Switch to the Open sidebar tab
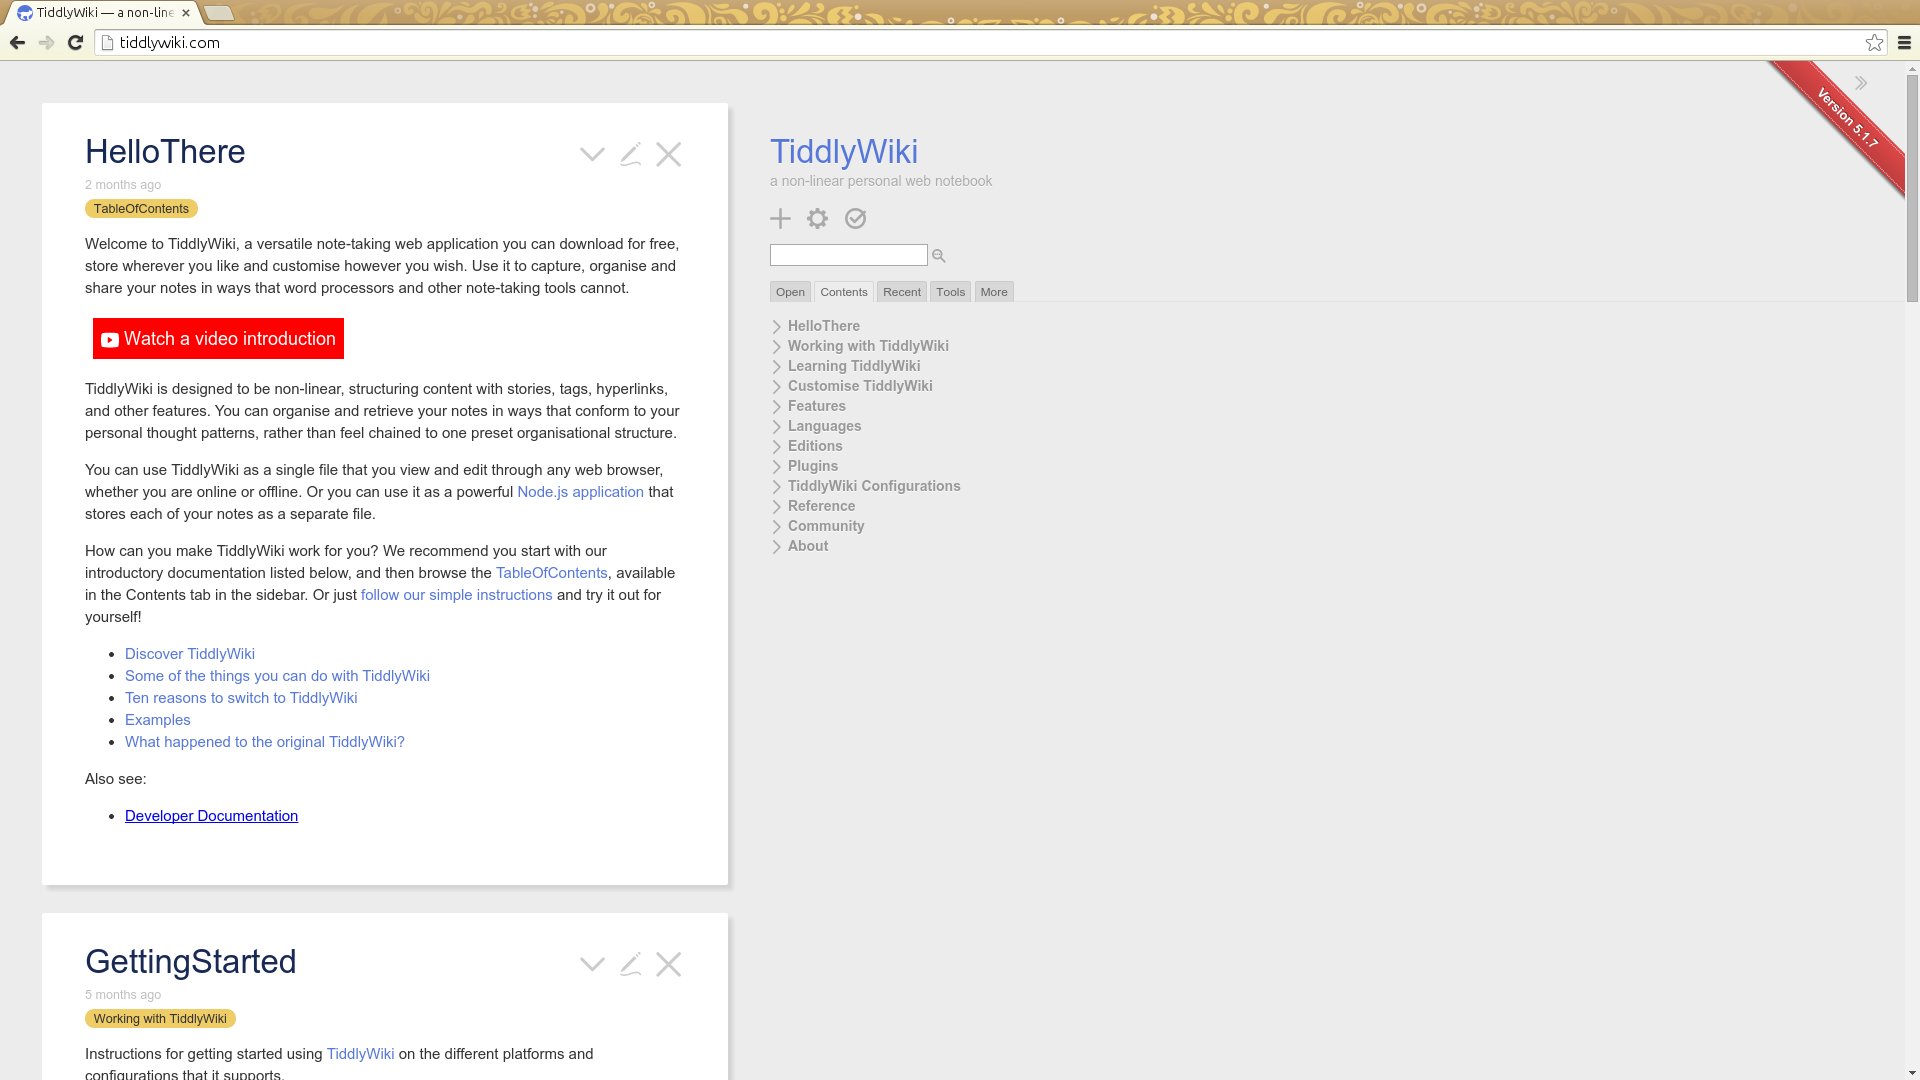Viewport: 1920px width, 1080px height. (x=790, y=292)
